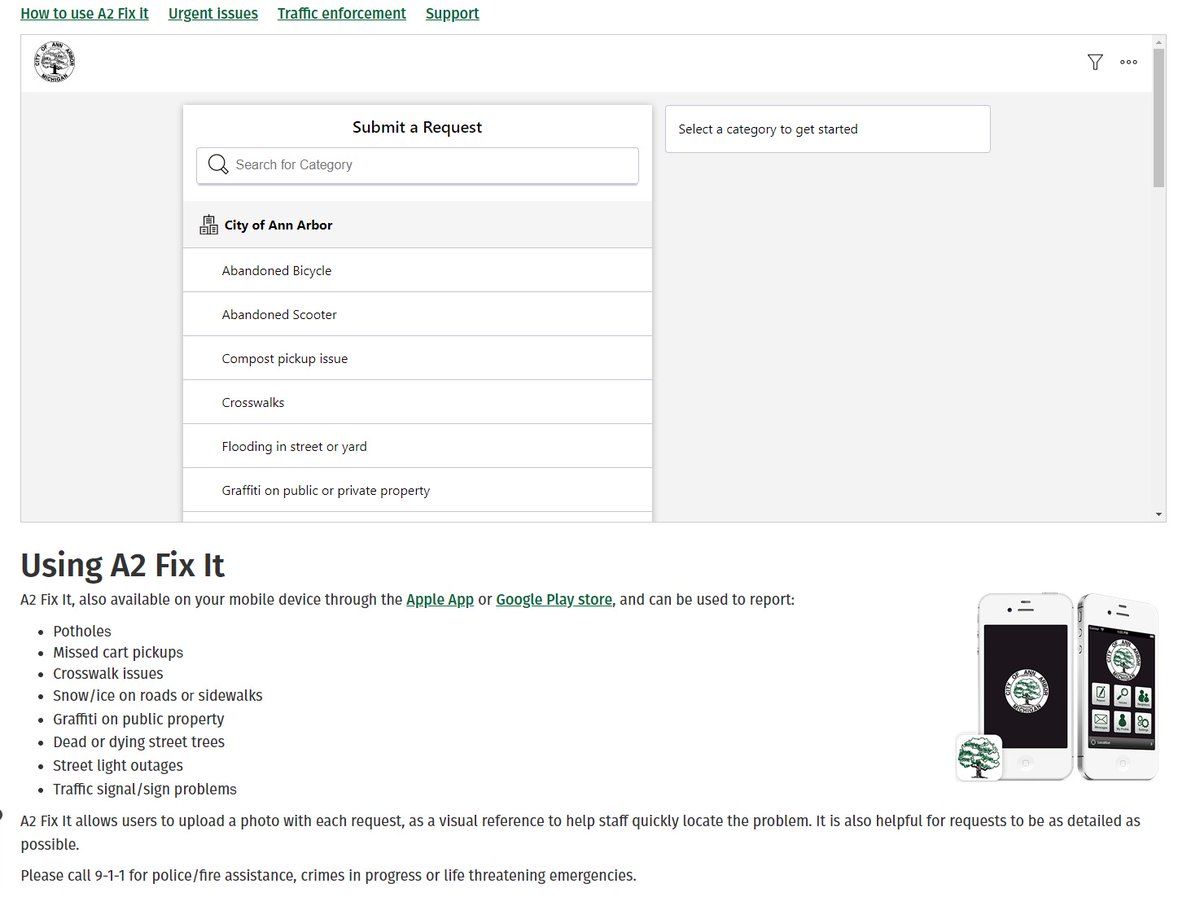Click the Missed cart pickups bullet
This screenshot has height=910, width=1200.
118,652
